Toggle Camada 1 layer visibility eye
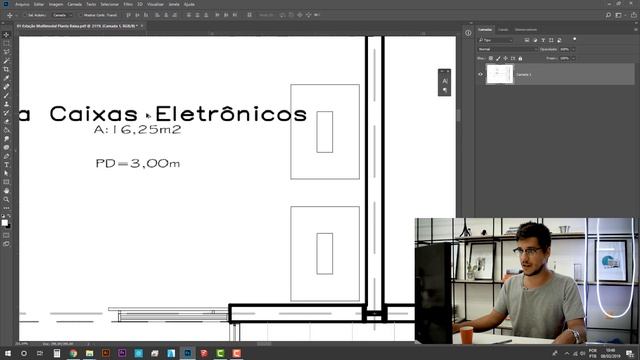This screenshot has width=640, height=360. click(x=480, y=75)
